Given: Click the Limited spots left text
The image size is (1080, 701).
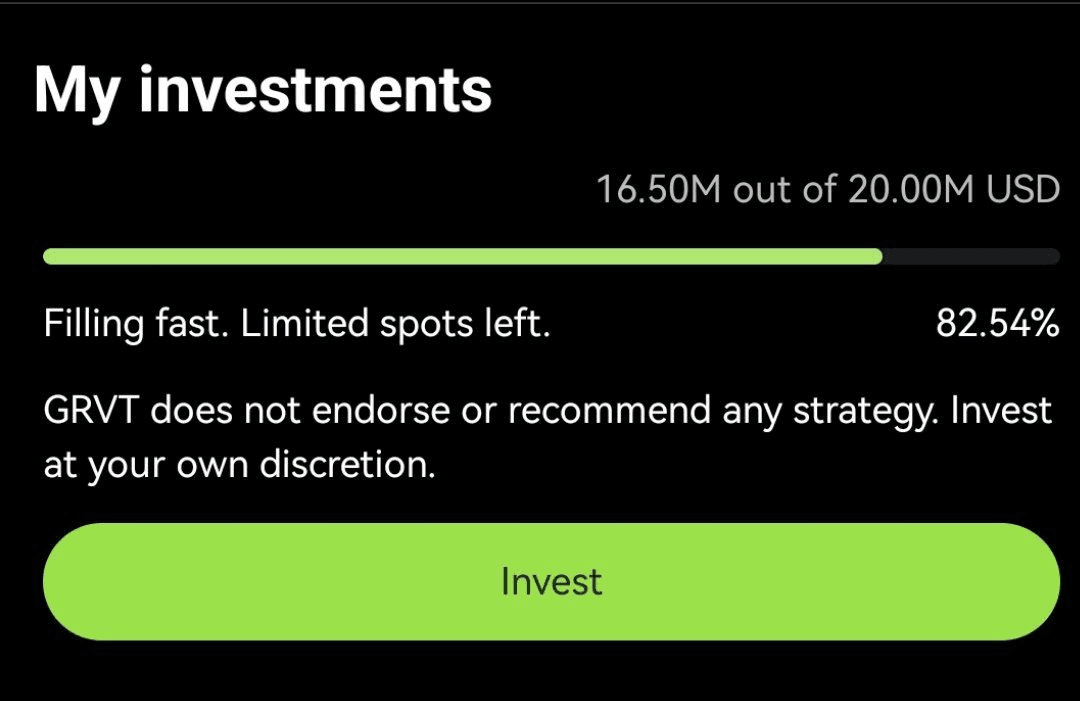Looking at the screenshot, I should point(395,324).
